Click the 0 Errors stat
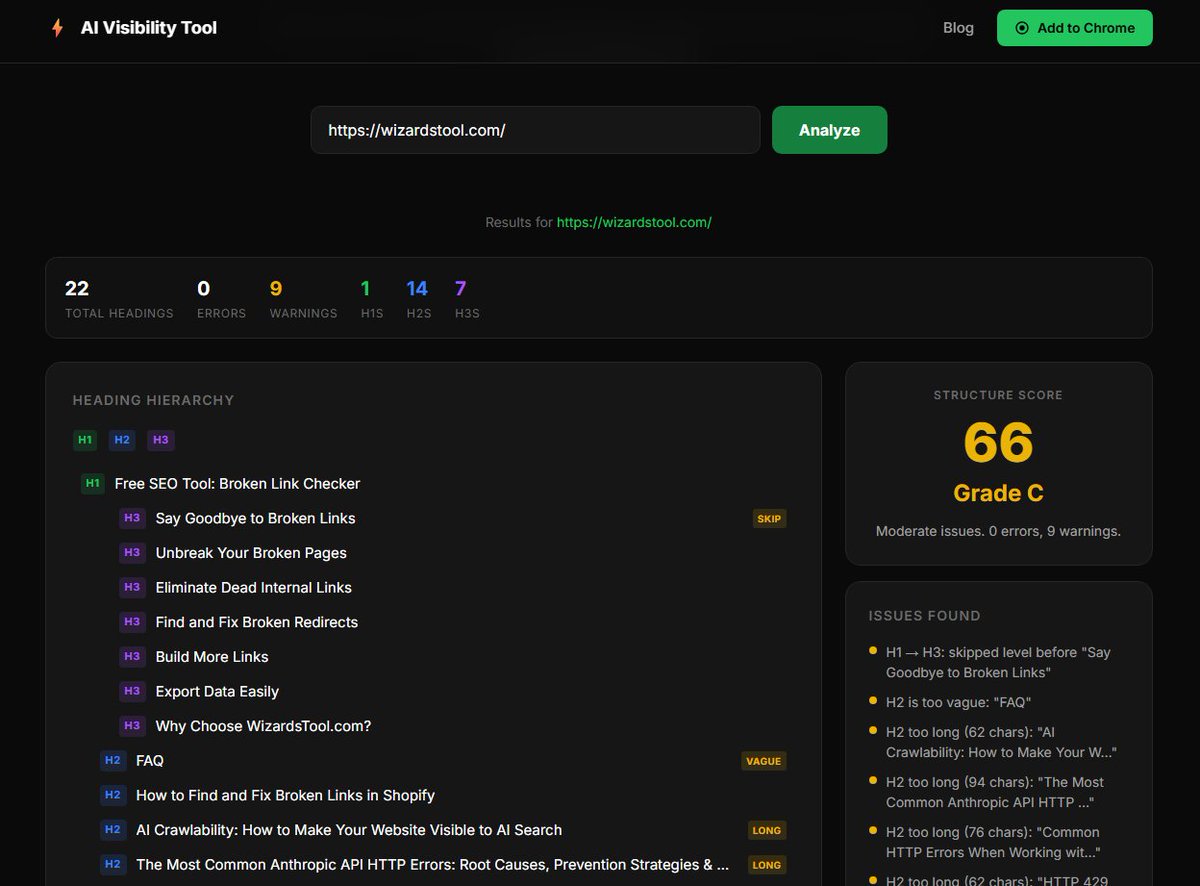The height and width of the screenshot is (886, 1200). pyautogui.click(x=221, y=299)
